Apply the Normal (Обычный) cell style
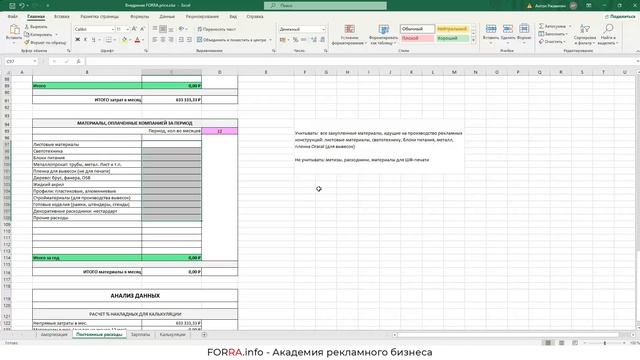Viewport: 640px width, 360px height. 417,29
